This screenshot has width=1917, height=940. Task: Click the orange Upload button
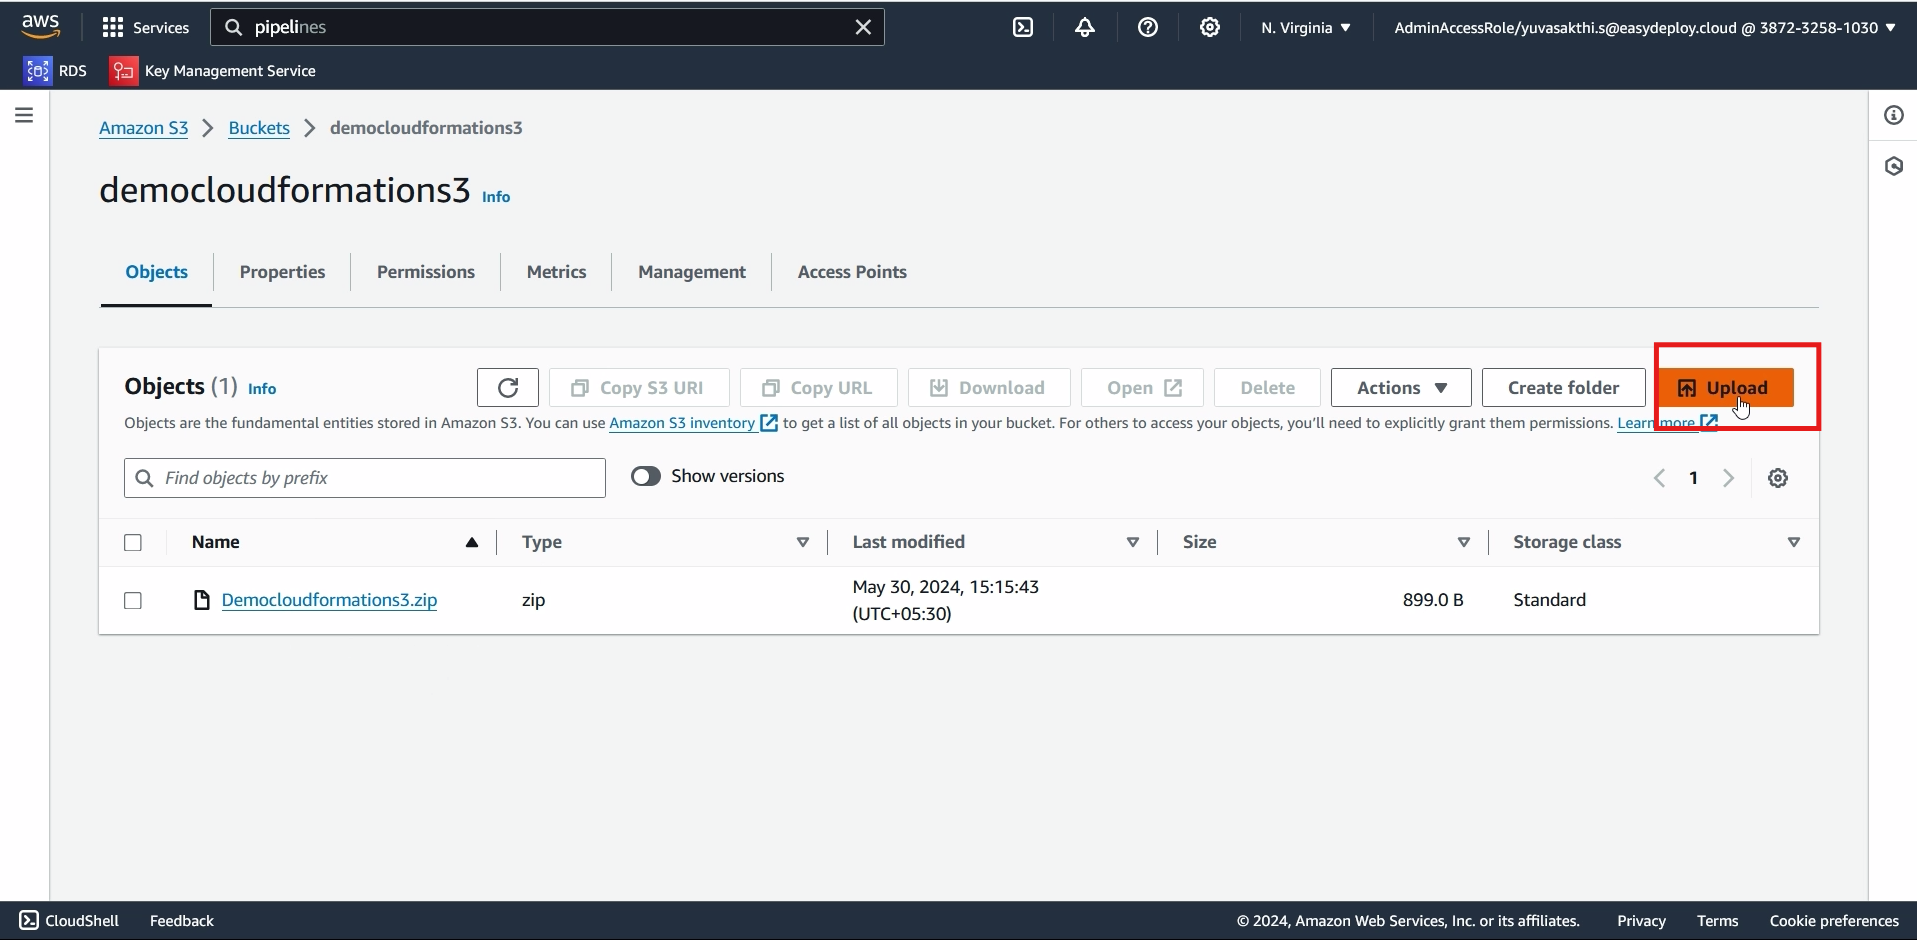click(1724, 388)
